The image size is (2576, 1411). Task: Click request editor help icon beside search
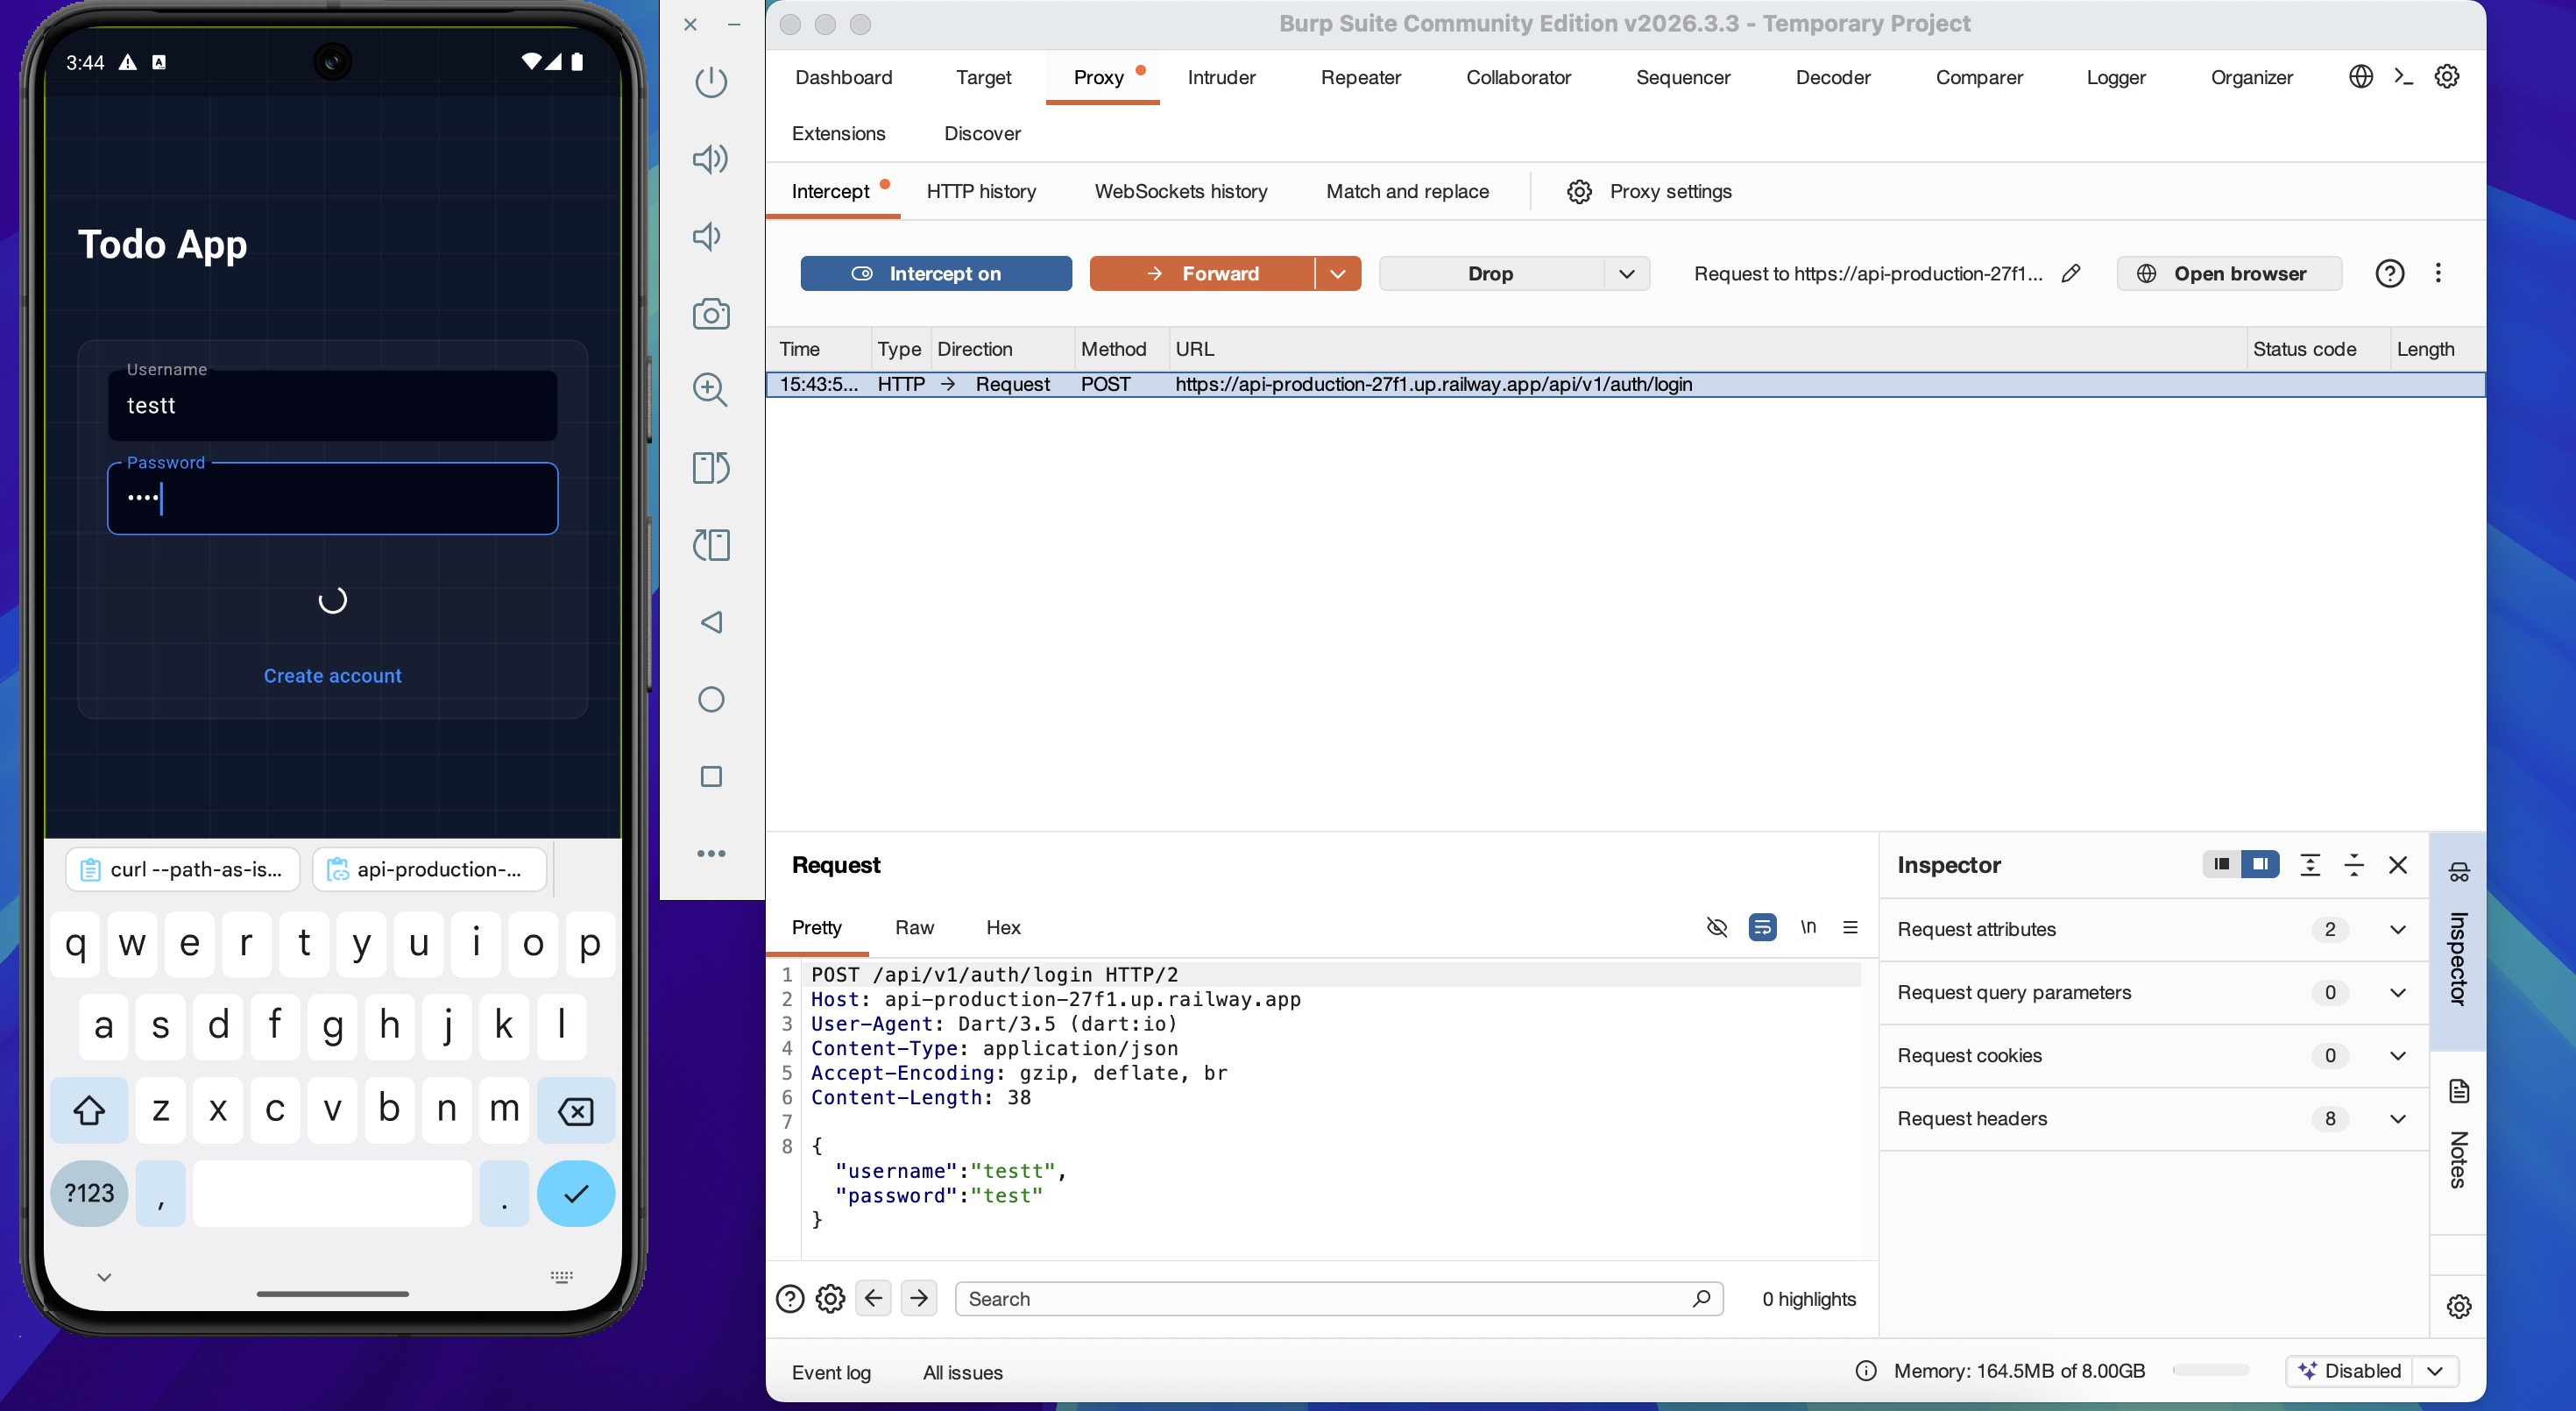[790, 1298]
